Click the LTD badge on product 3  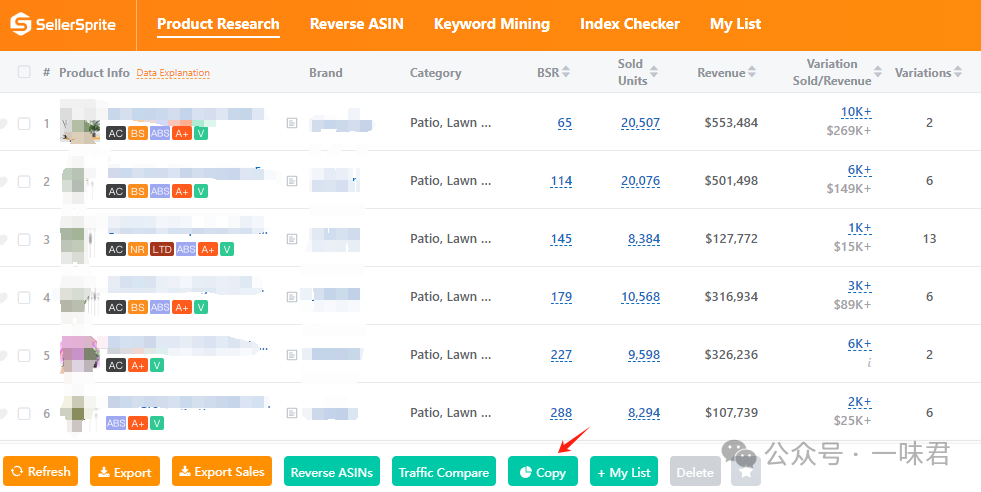pyautogui.click(x=161, y=249)
